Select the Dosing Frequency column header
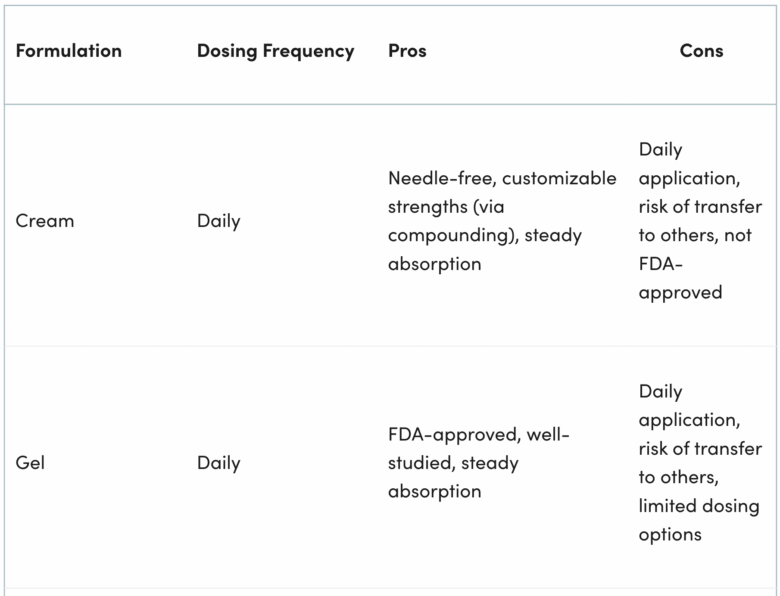The image size is (780, 596). [x=275, y=51]
